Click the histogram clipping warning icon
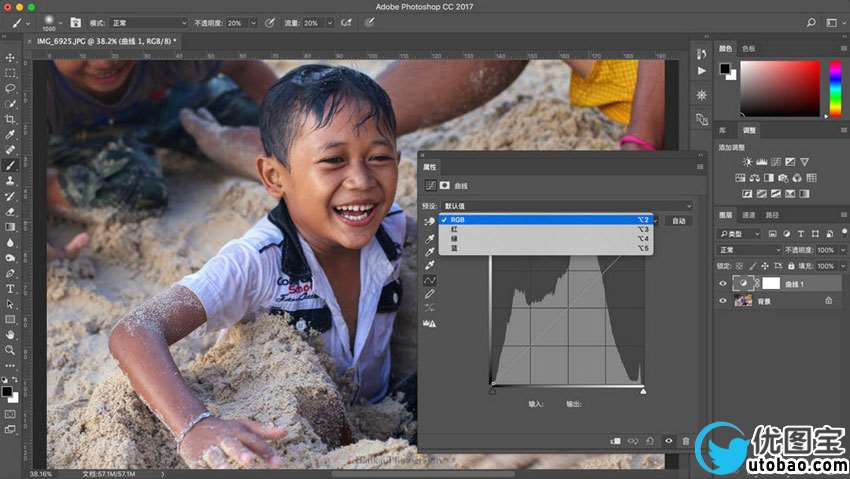The width and height of the screenshot is (850, 479). (x=429, y=323)
